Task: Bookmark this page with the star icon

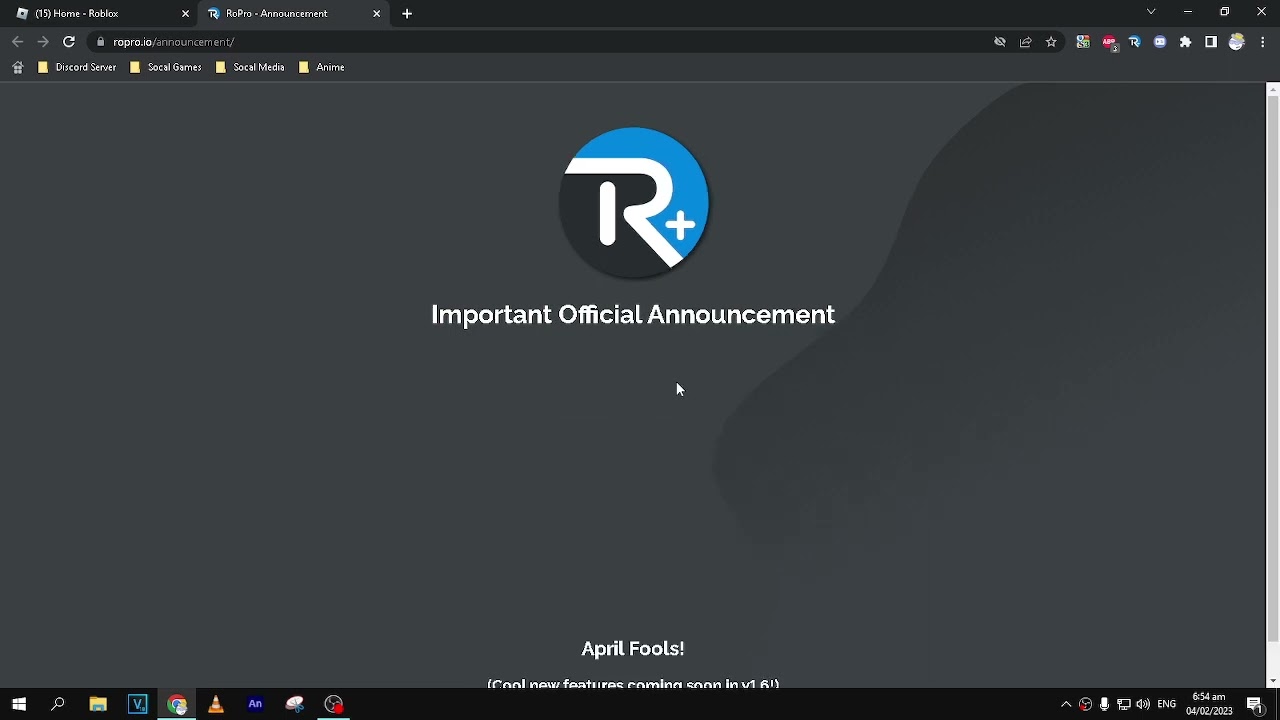Action: coord(1051,42)
